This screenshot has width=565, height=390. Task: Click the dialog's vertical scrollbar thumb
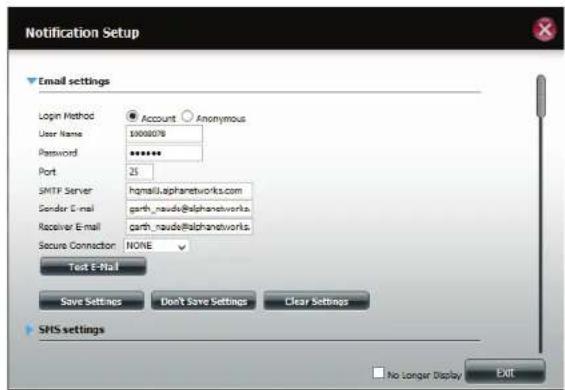tap(541, 96)
